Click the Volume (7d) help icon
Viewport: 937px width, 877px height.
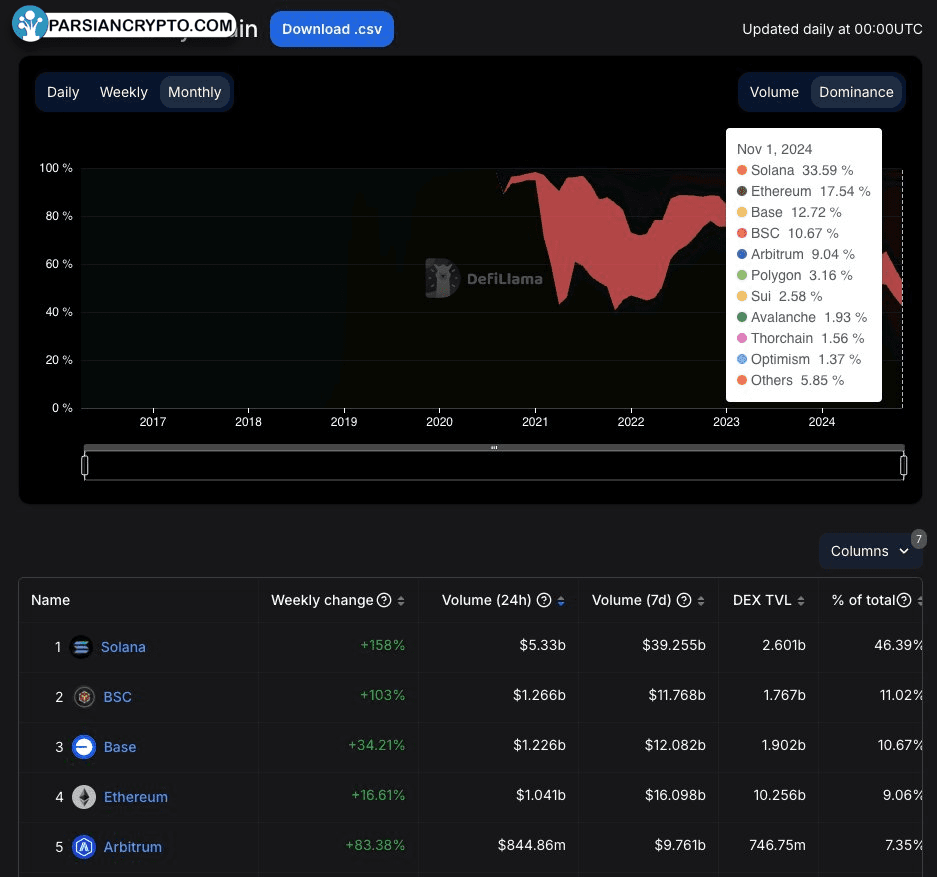pos(684,600)
